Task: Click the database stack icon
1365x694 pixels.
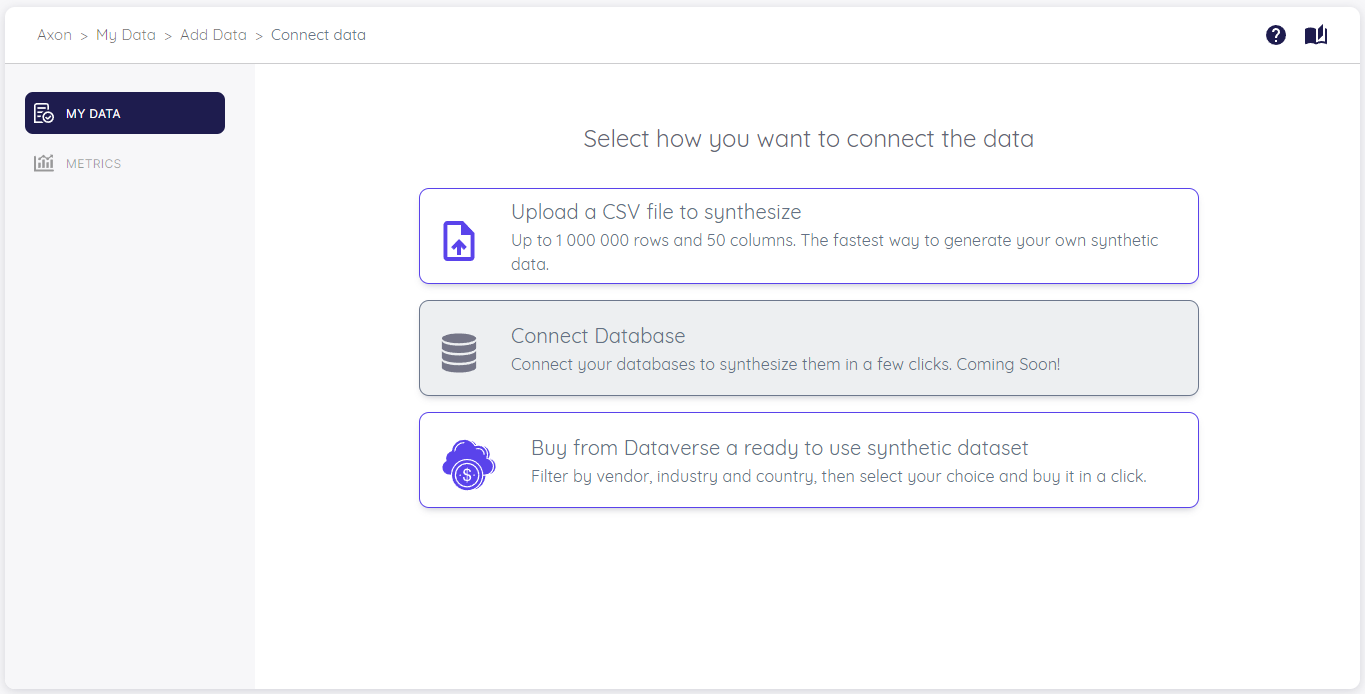Action: point(459,353)
